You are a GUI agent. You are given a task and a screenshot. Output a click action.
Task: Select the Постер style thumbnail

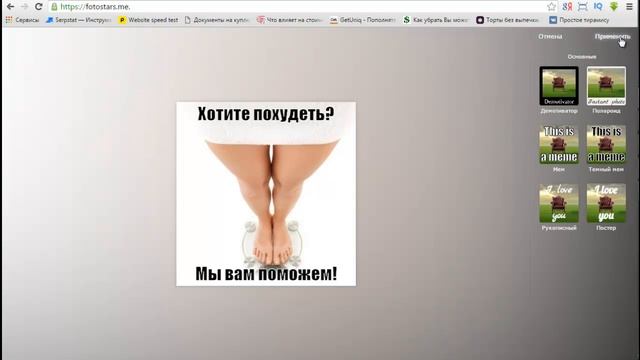coord(606,203)
